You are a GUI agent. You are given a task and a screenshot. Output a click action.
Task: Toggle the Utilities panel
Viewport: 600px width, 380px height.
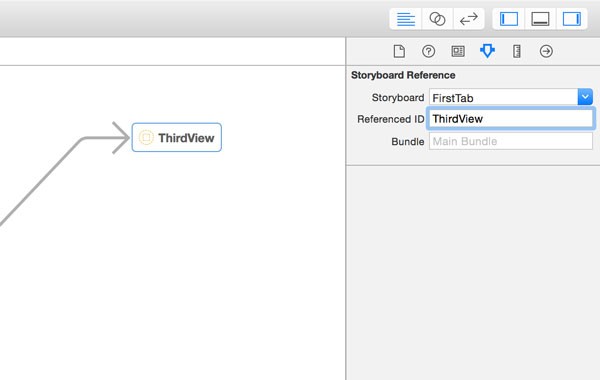point(572,19)
